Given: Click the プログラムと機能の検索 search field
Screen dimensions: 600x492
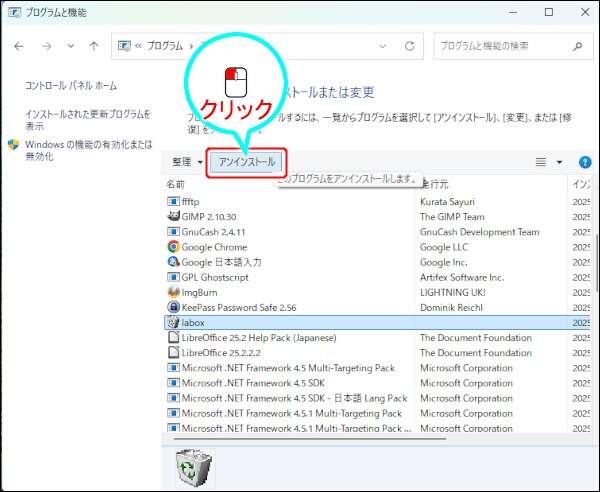Looking at the screenshot, I should (505, 46).
